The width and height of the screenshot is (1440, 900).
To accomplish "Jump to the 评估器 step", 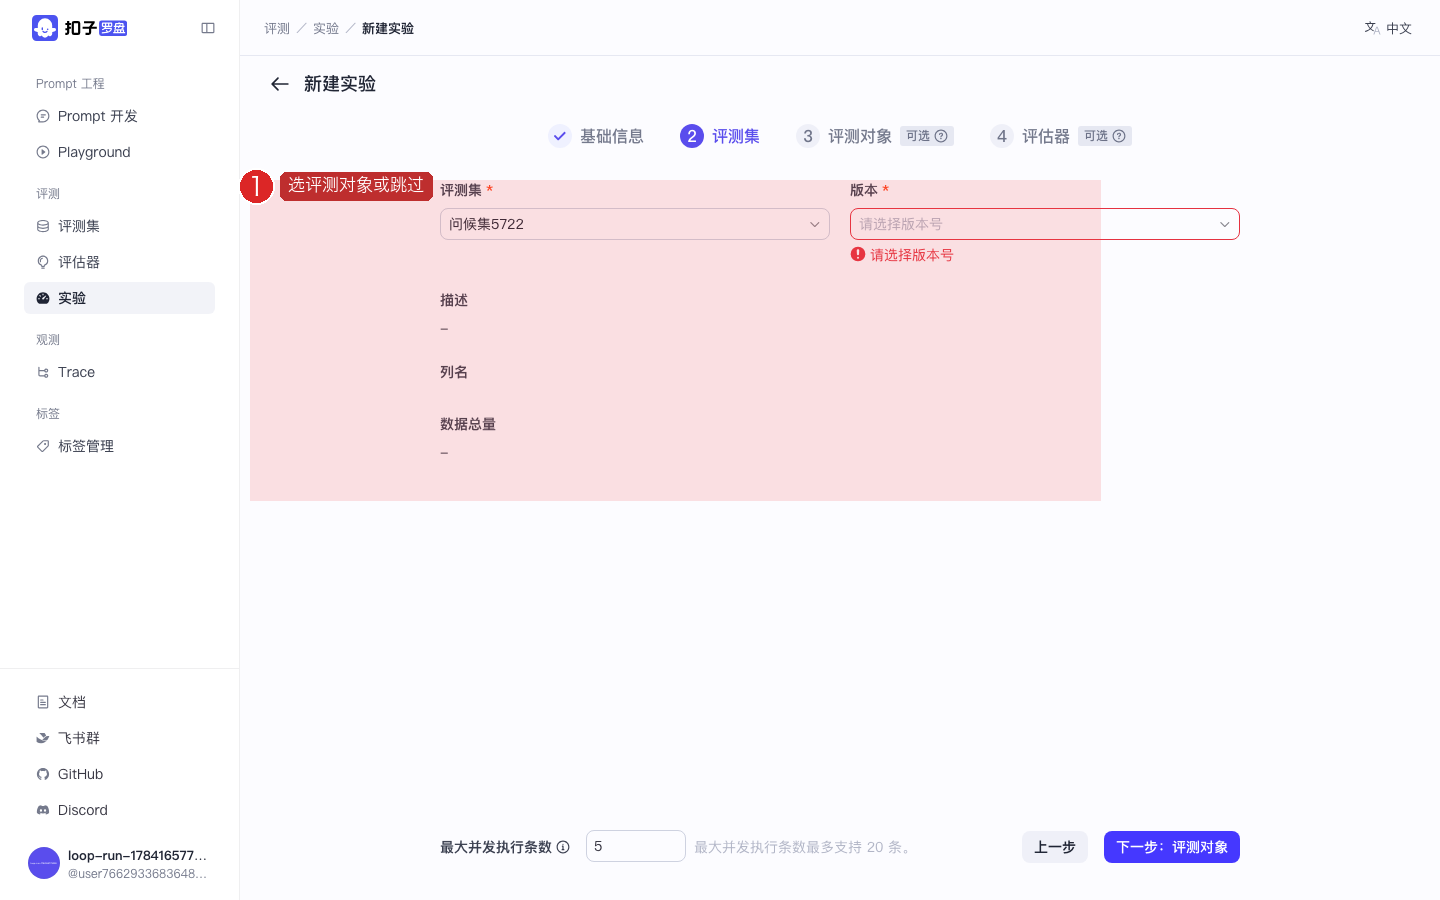I will [x=1046, y=136].
